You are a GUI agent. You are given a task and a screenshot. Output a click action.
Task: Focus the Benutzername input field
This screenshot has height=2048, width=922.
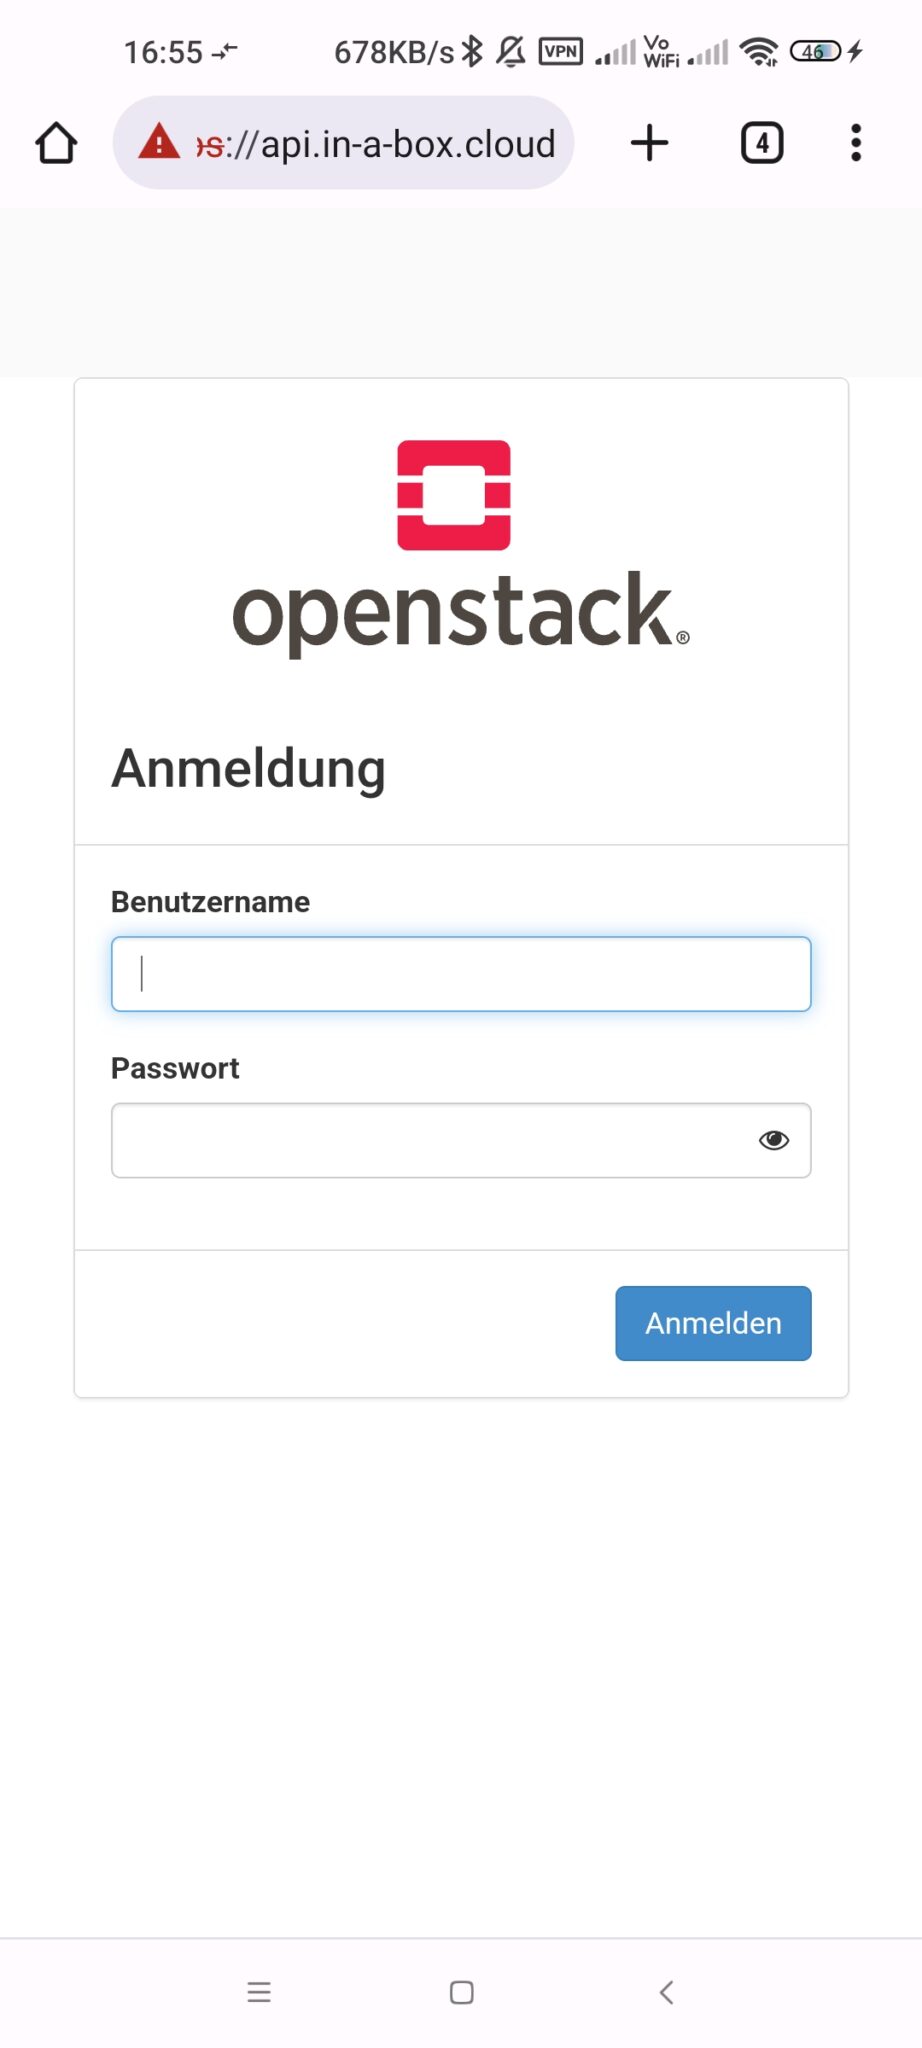click(x=460, y=974)
